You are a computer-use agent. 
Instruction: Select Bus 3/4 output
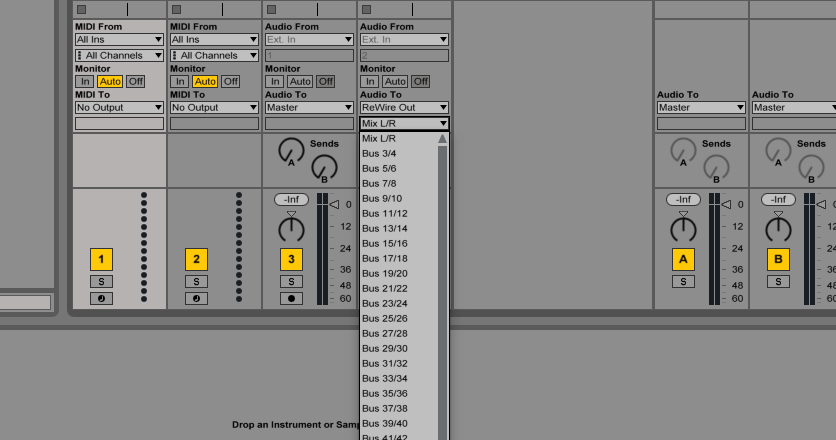(399, 154)
